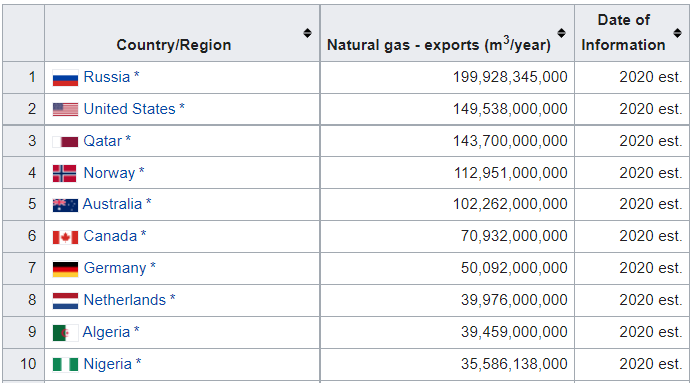Click rank number 2 cell
This screenshot has height=383, width=694.
tap(23, 109)
